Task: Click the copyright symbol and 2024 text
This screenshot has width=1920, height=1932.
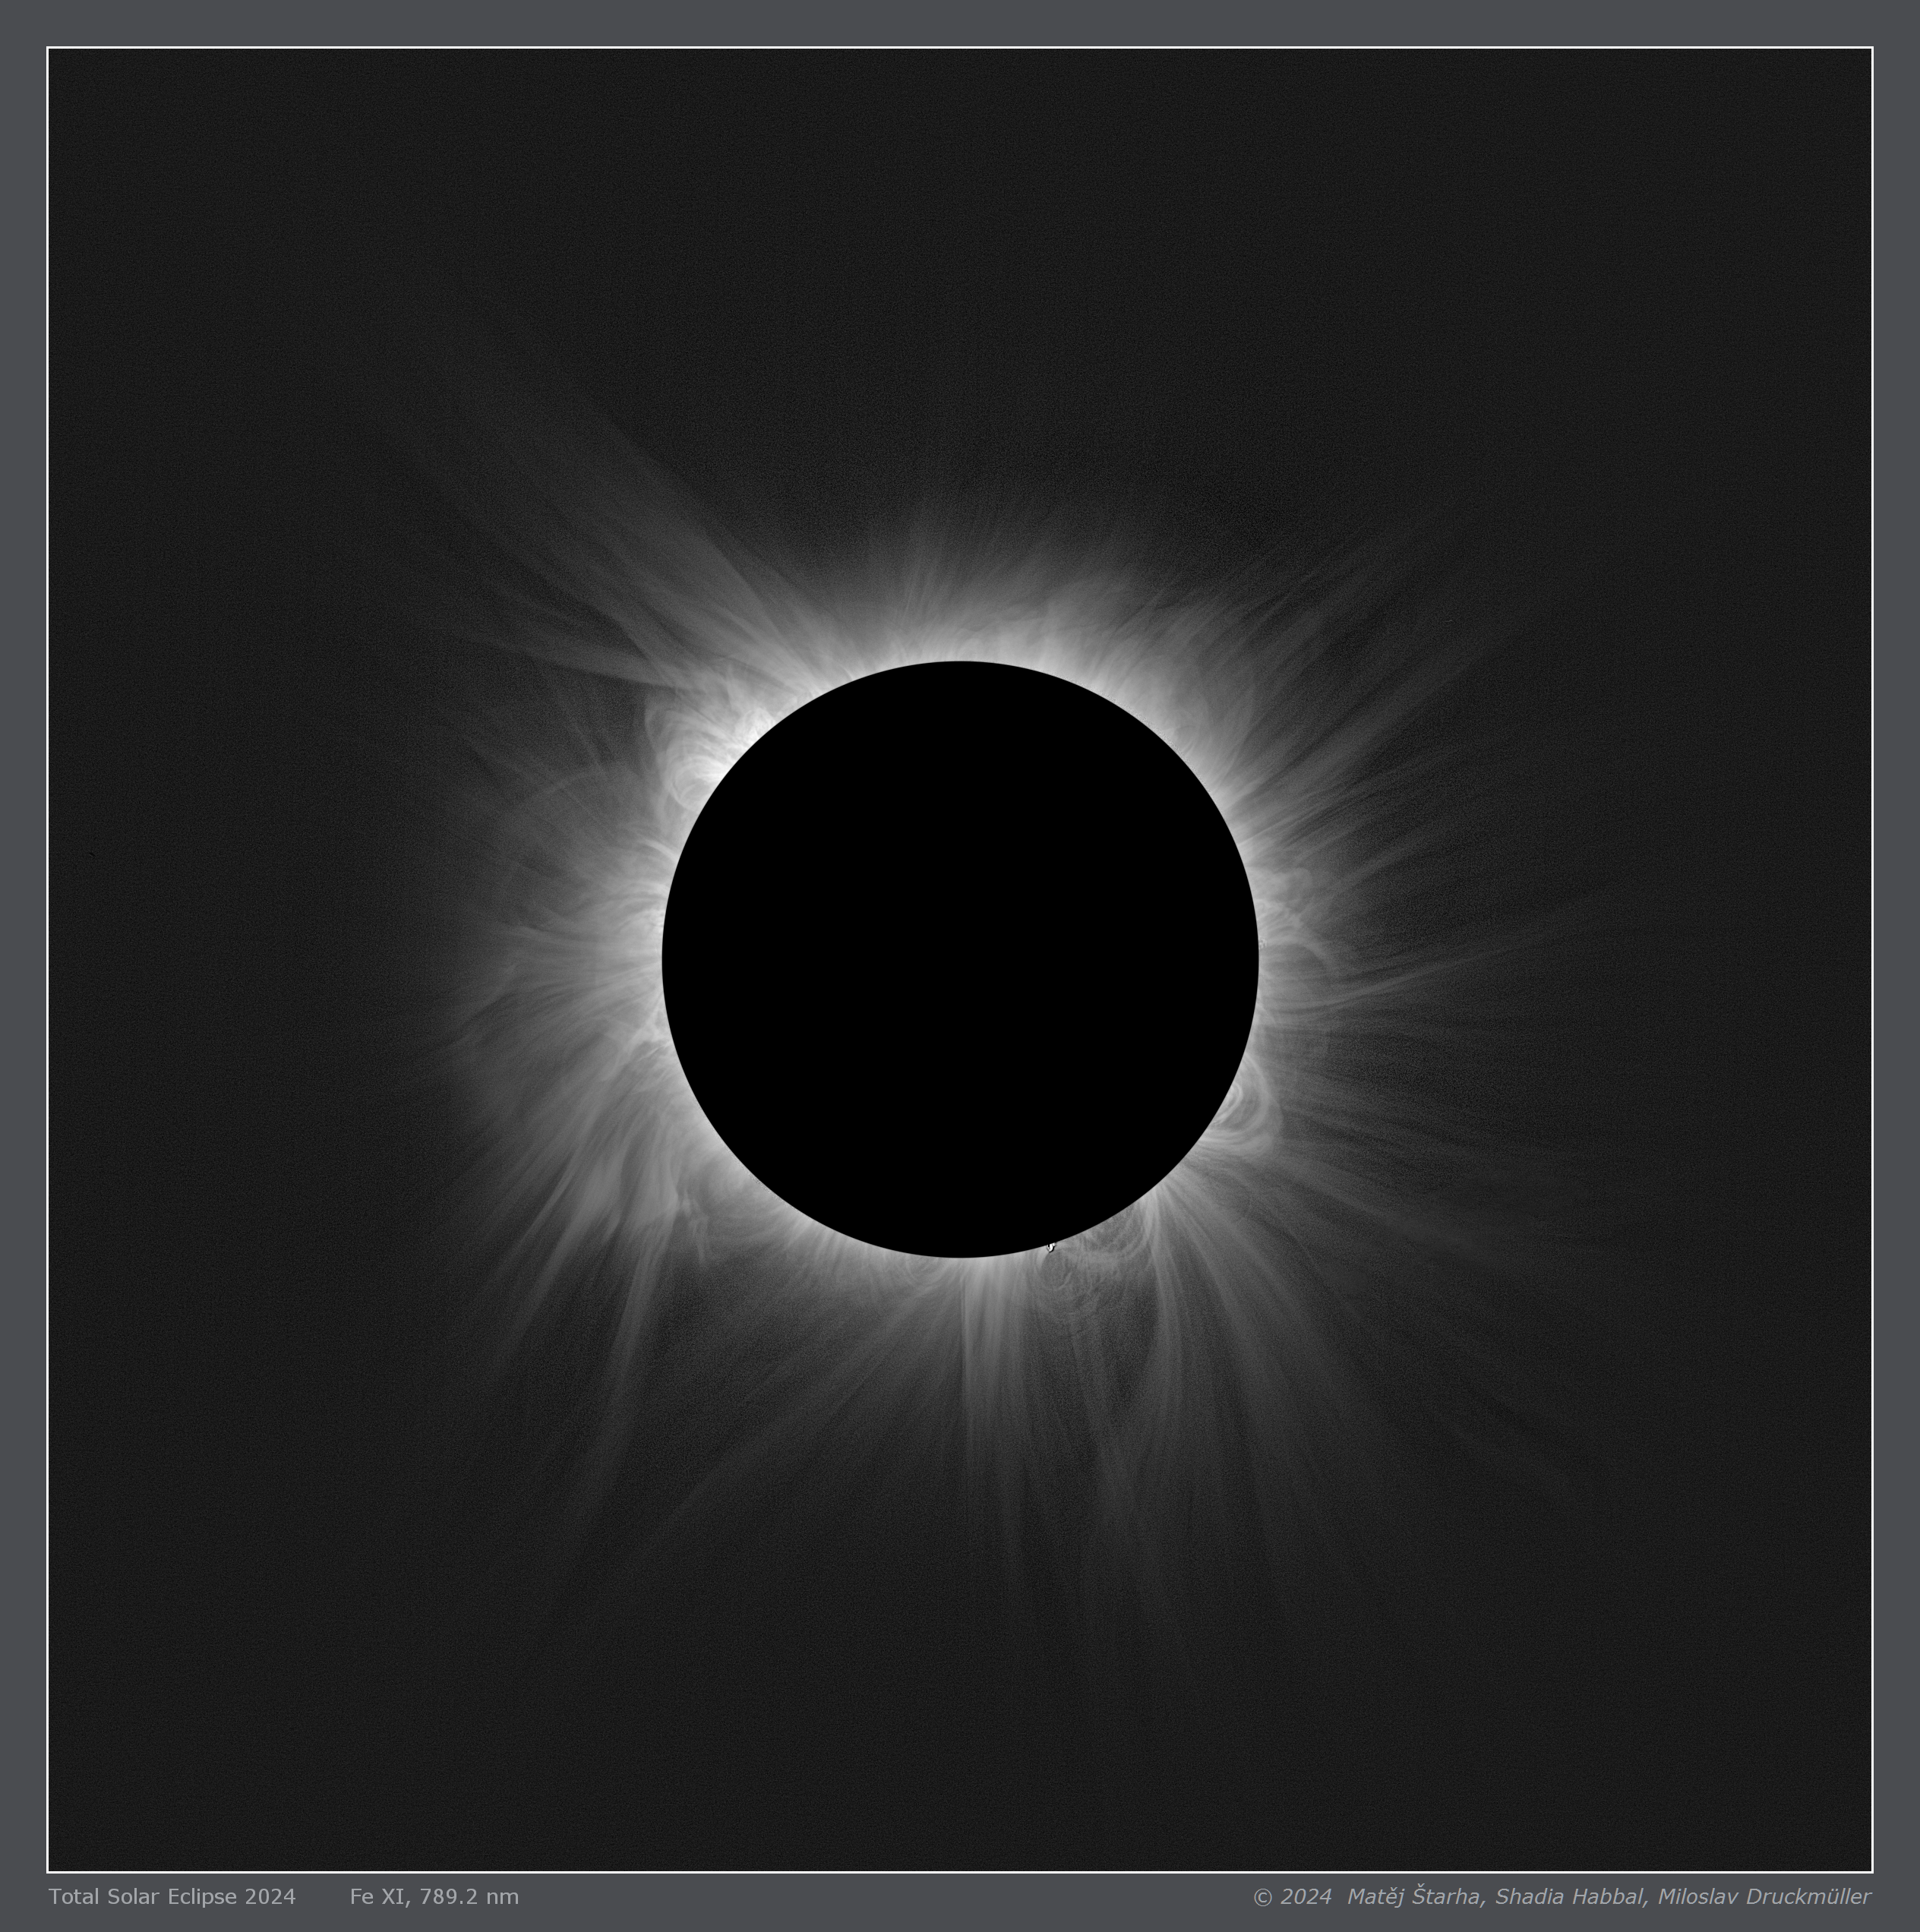Action: (x=1291, y=1897)
